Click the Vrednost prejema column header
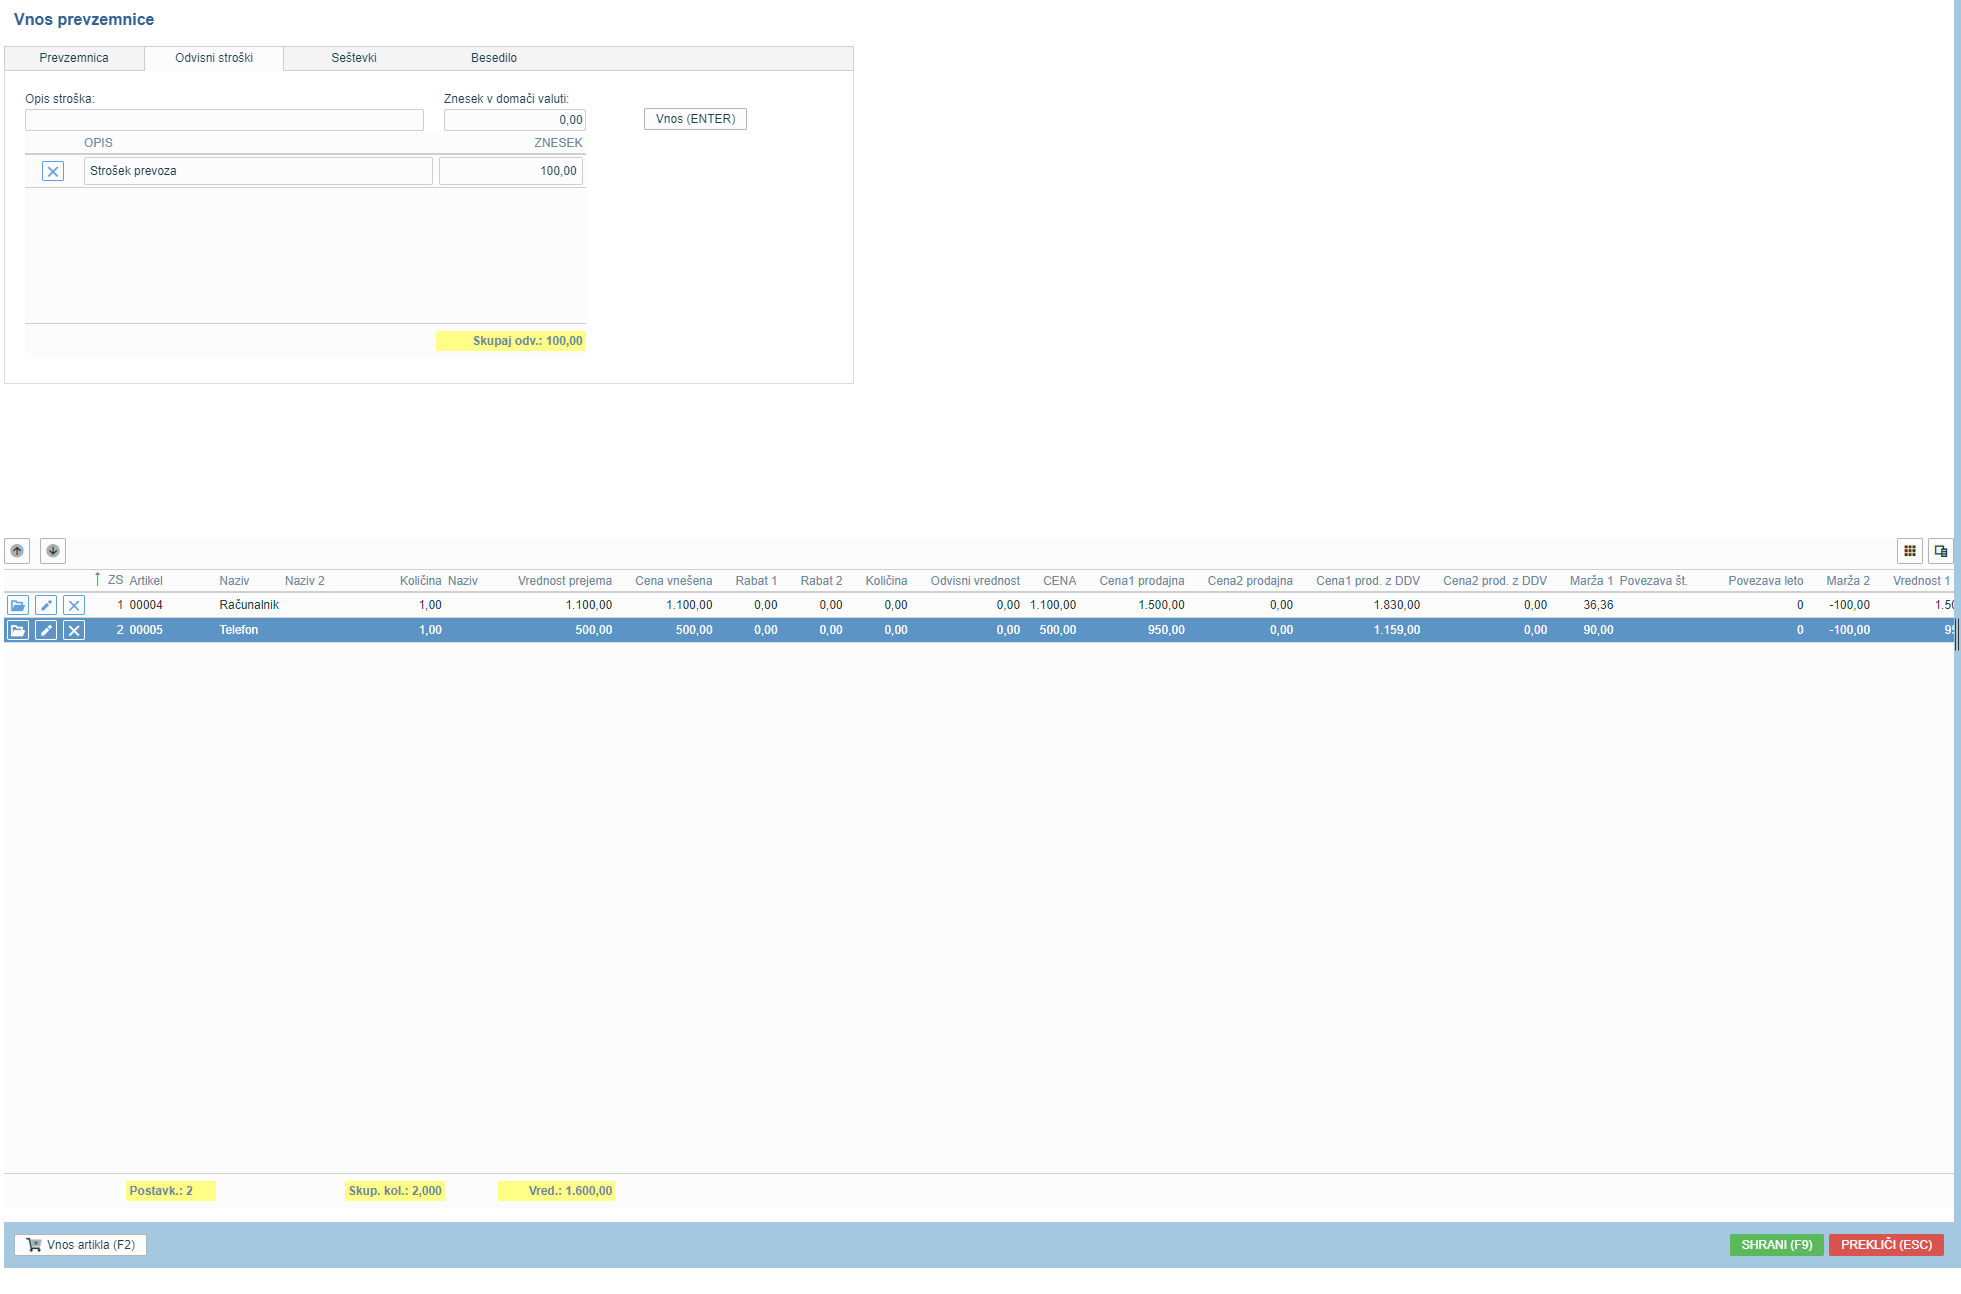Viewport: 1961px width, 1294px height. point(565,581)
